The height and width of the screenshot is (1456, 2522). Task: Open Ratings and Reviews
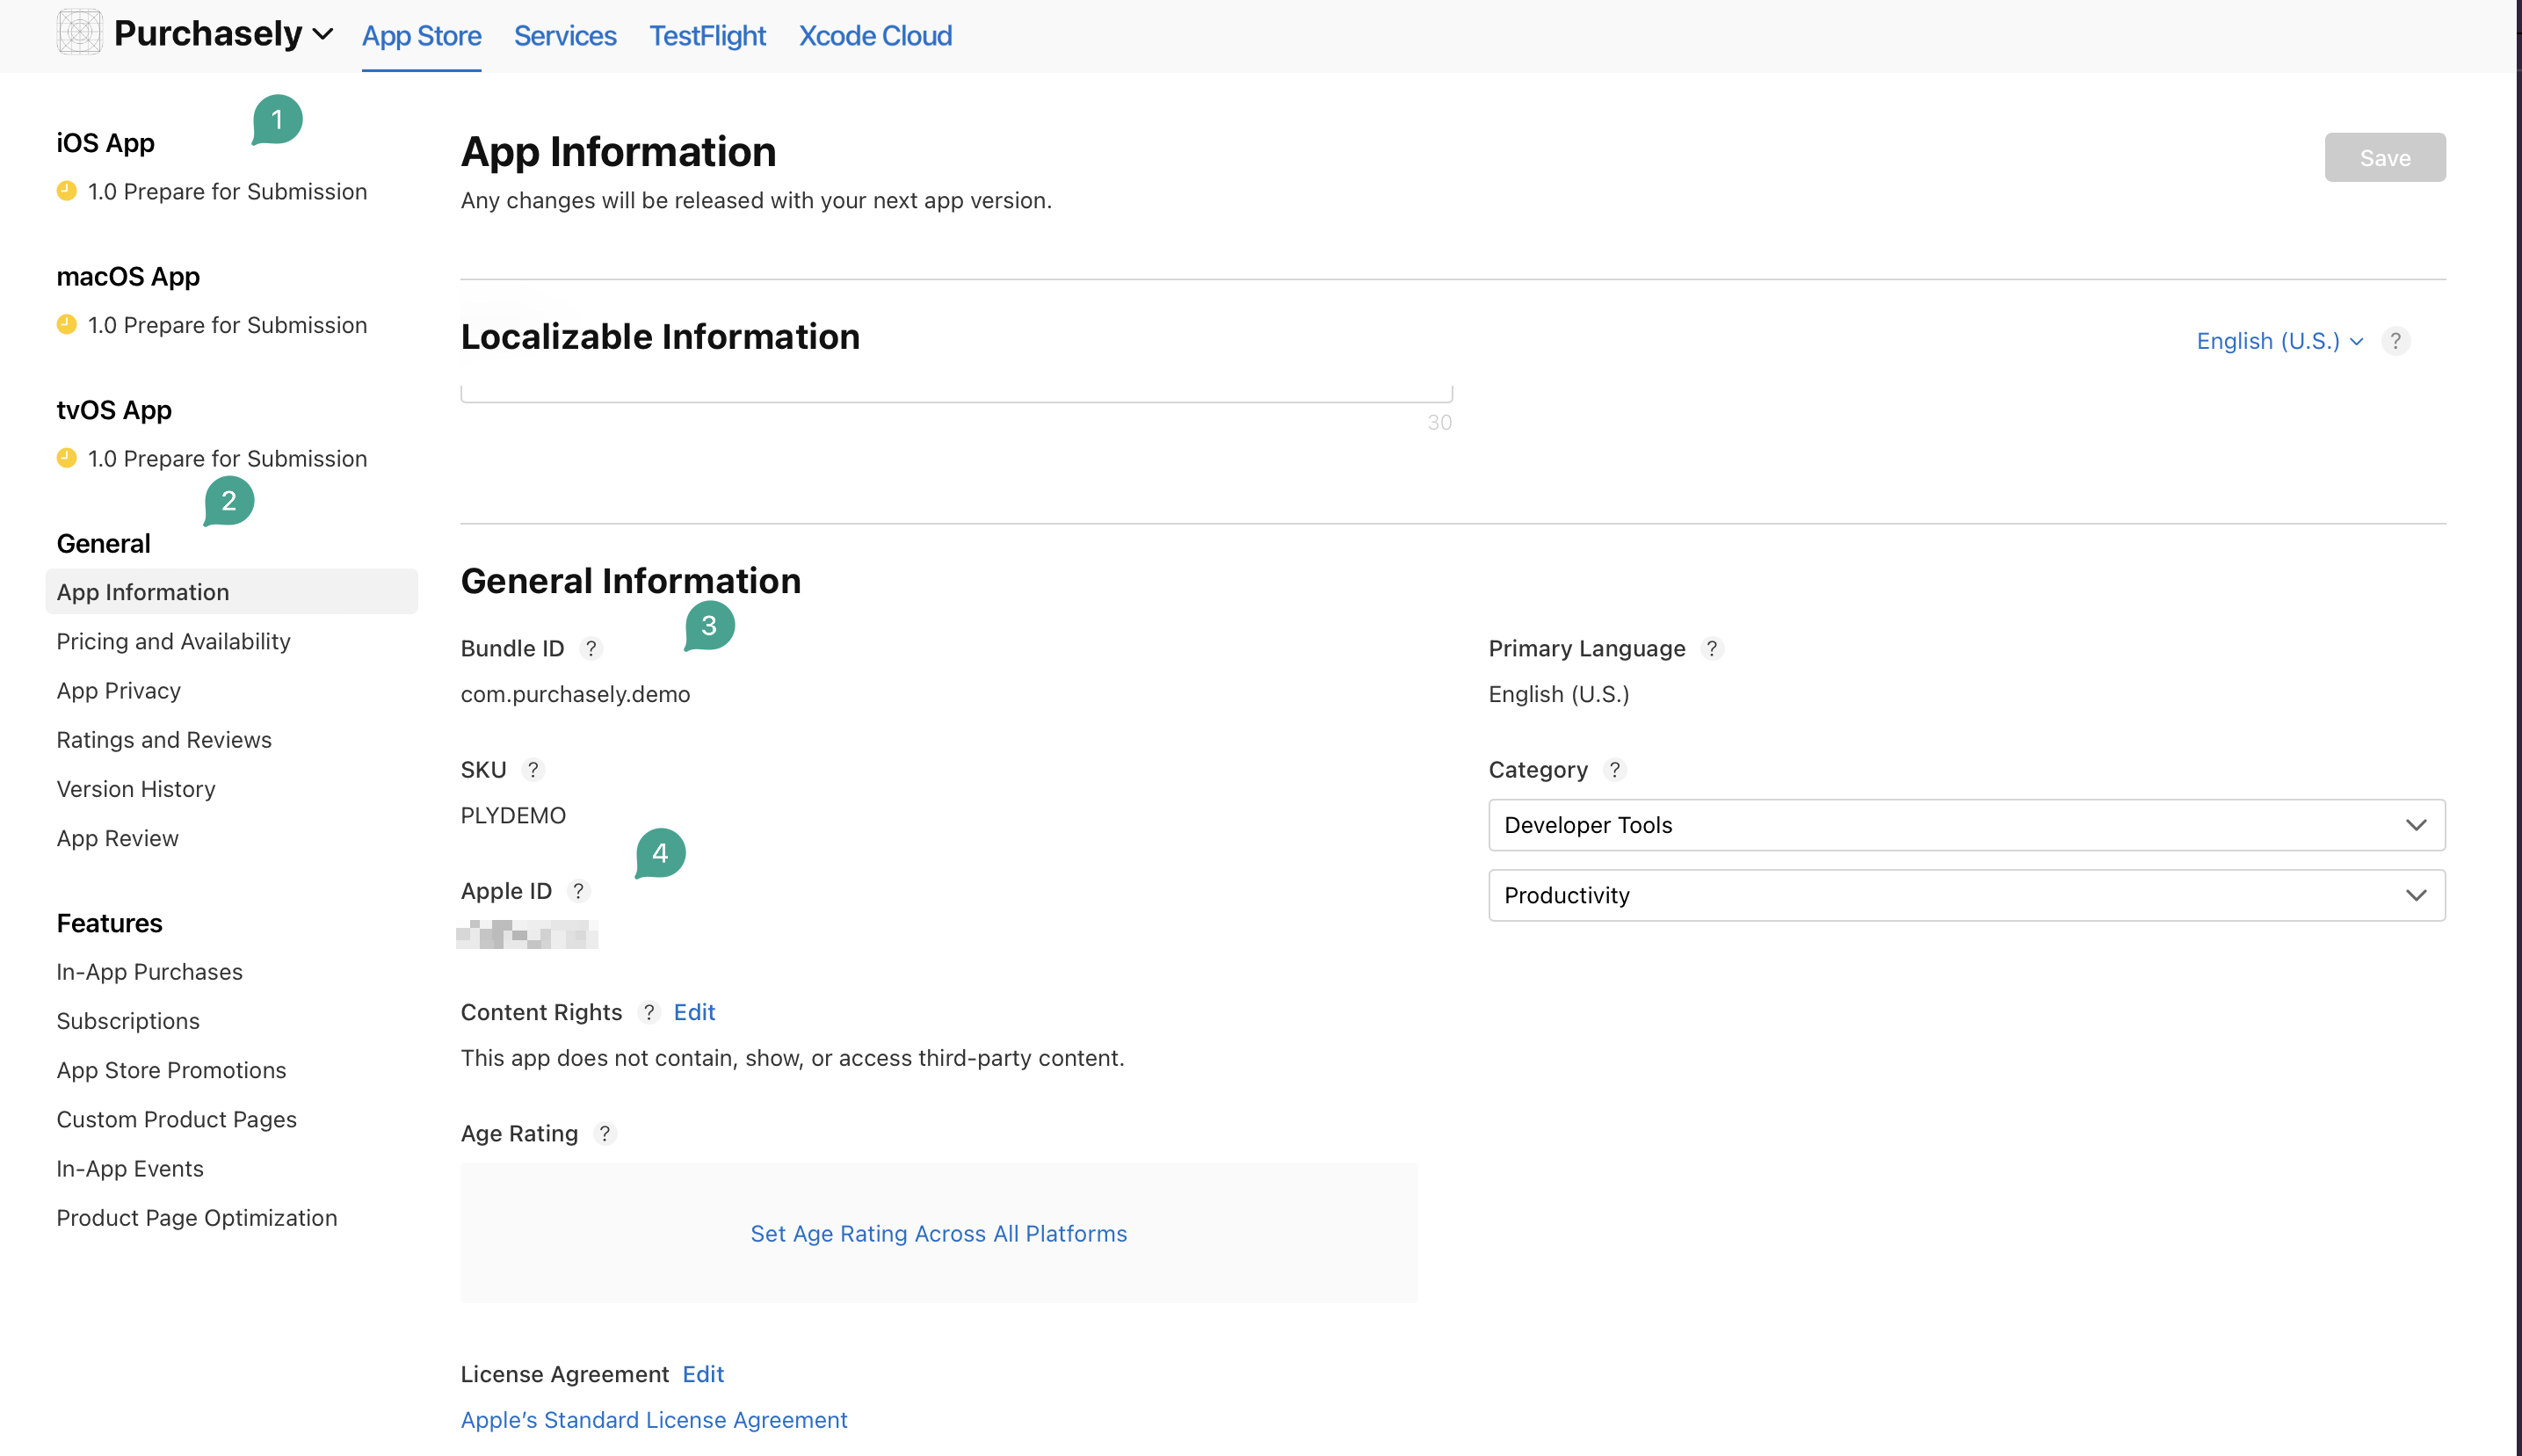(164, 740)
